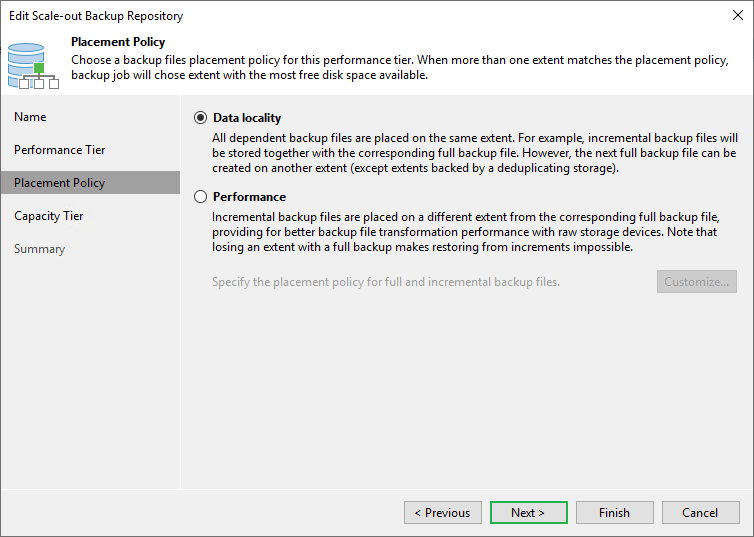This screenshot has width=754, height=537.
Task: Cancel the repository edit wizard
Action: point(700,513)
